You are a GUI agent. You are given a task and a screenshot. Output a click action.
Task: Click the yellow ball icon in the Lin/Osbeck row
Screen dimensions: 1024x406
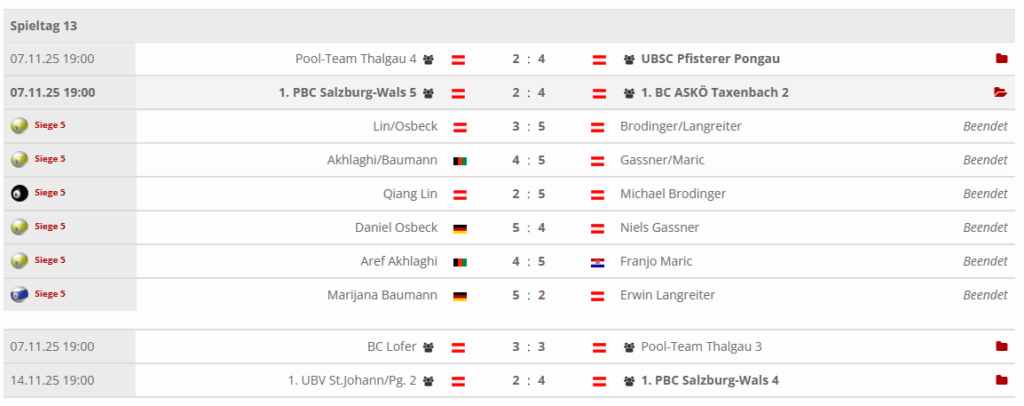click(x=19, y=126)
